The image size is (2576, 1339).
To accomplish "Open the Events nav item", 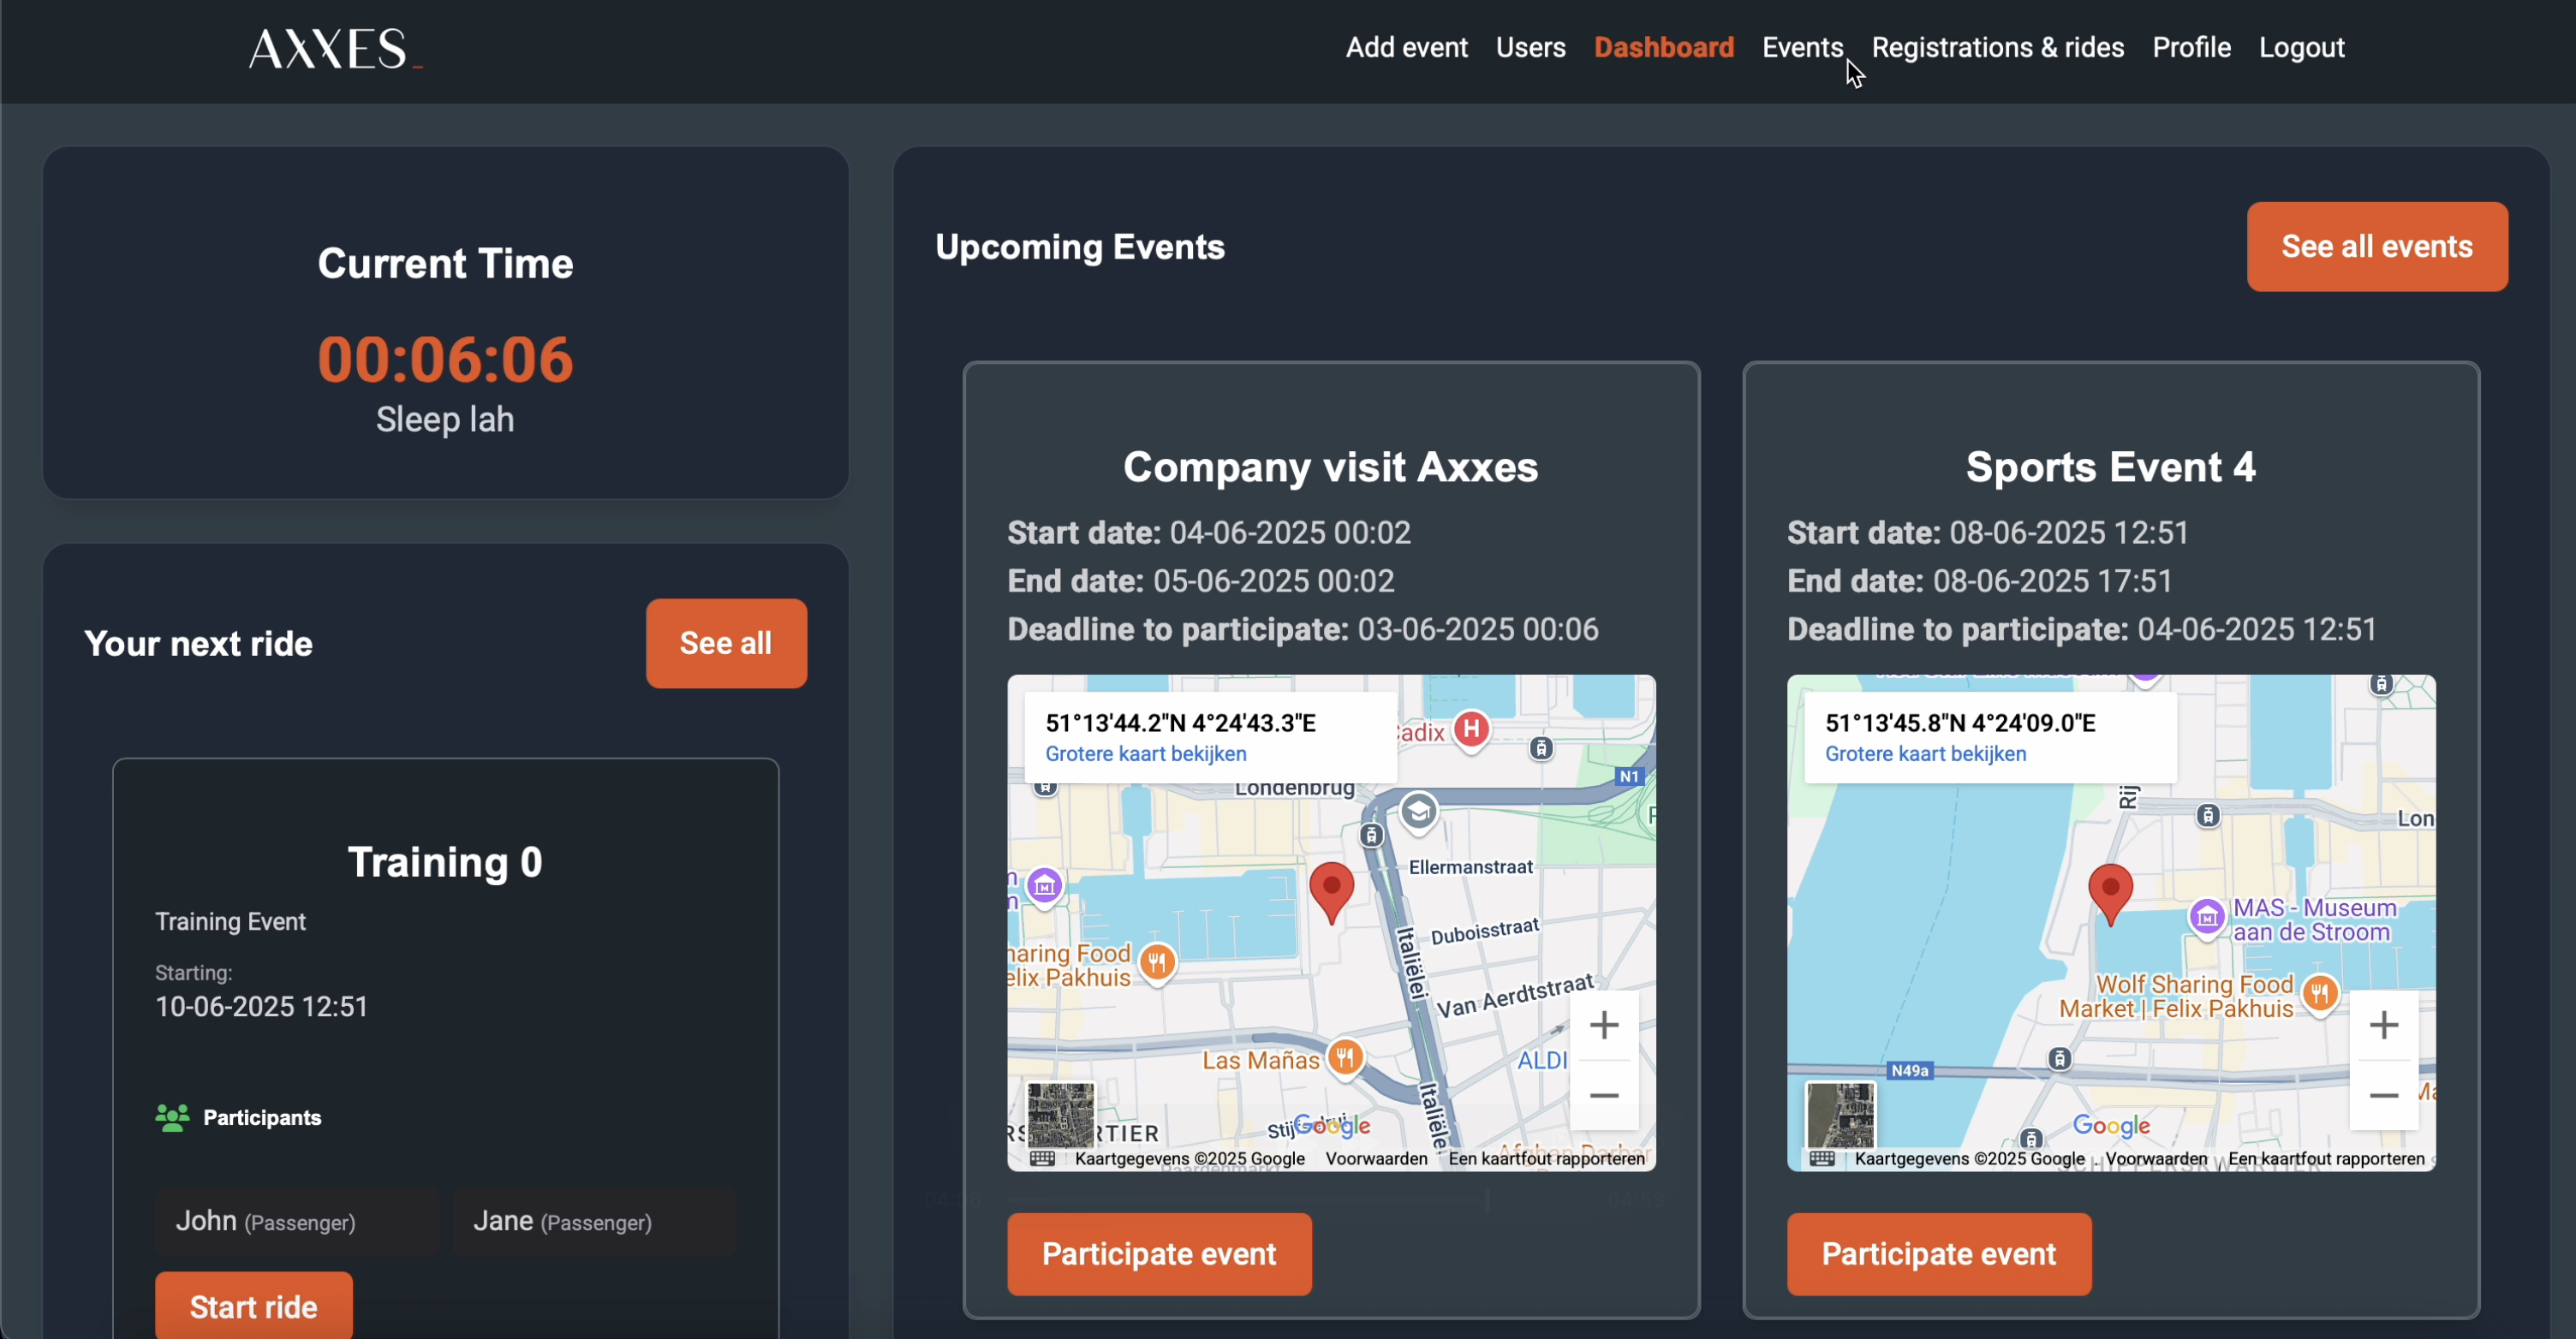I will coord(1802,47).
